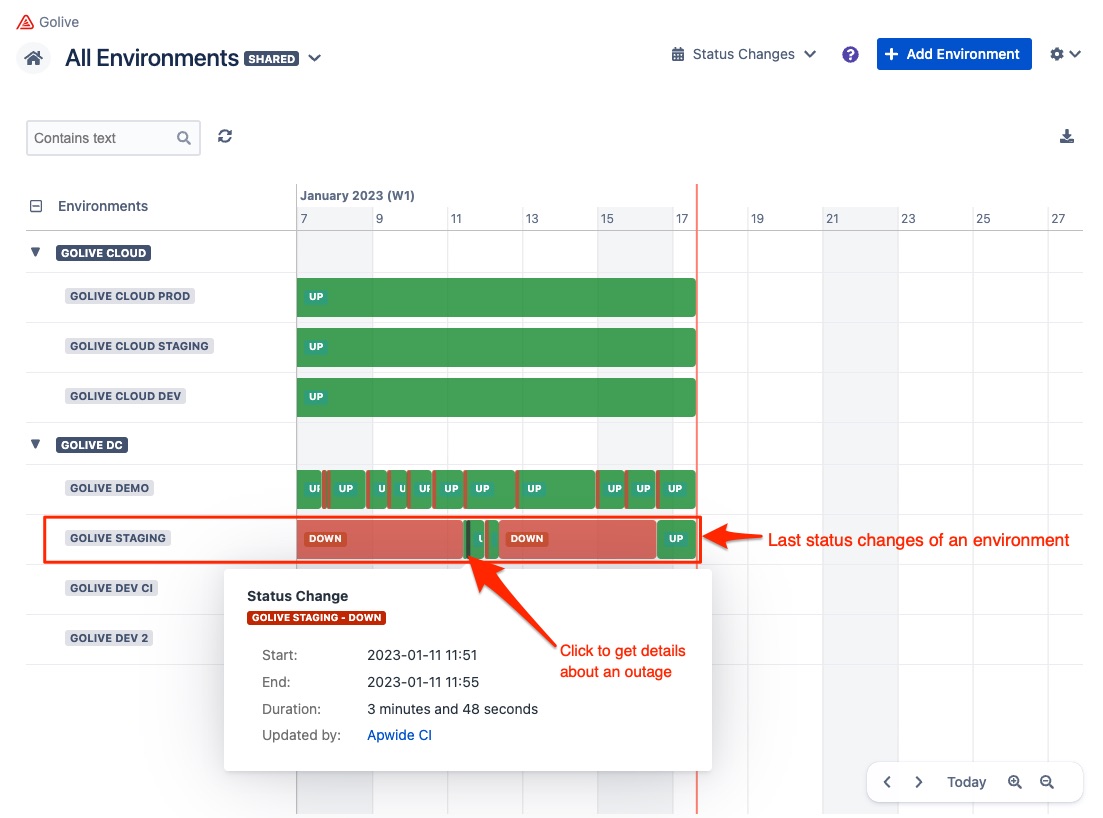Open the Apwide CI link in popup
Screen dimensions: 1103x818
398,734
